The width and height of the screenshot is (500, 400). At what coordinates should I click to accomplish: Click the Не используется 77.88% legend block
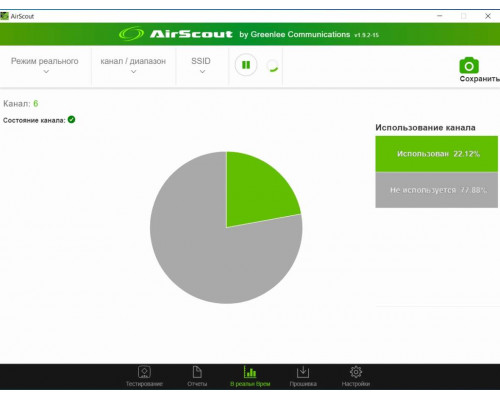(x=437, y=190)
